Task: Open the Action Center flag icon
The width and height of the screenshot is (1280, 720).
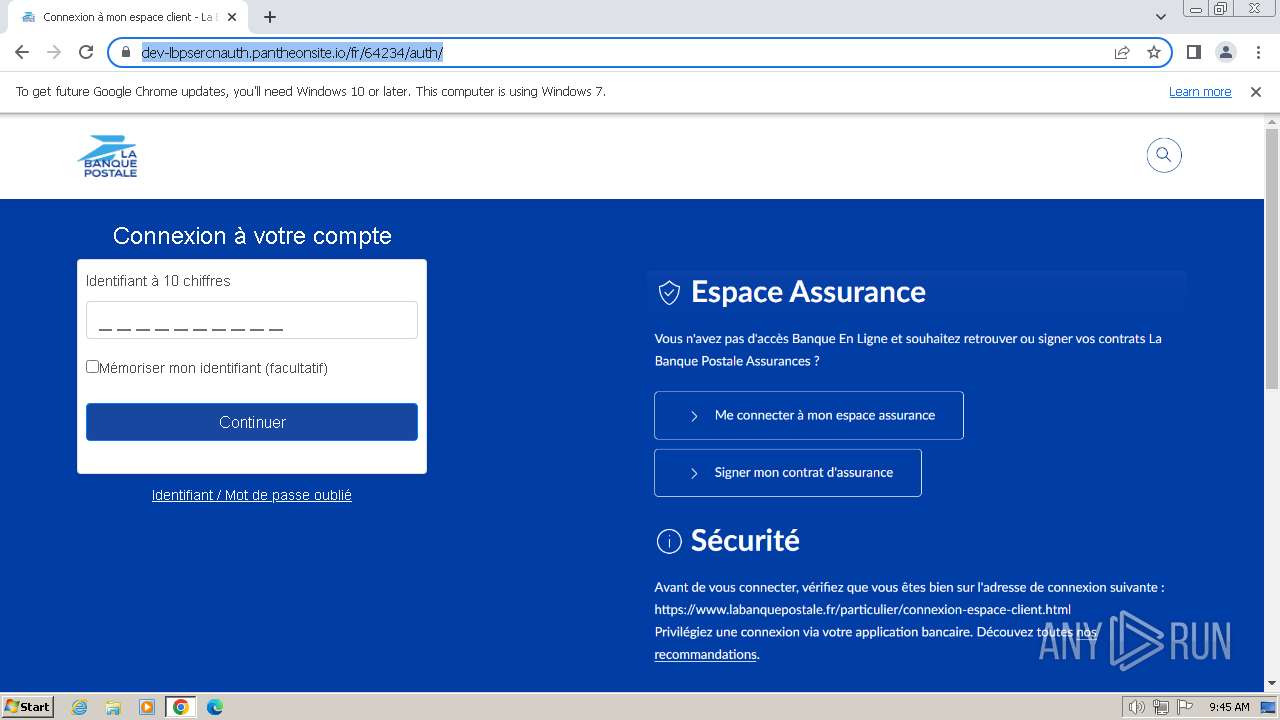Action: (1185, 707)
